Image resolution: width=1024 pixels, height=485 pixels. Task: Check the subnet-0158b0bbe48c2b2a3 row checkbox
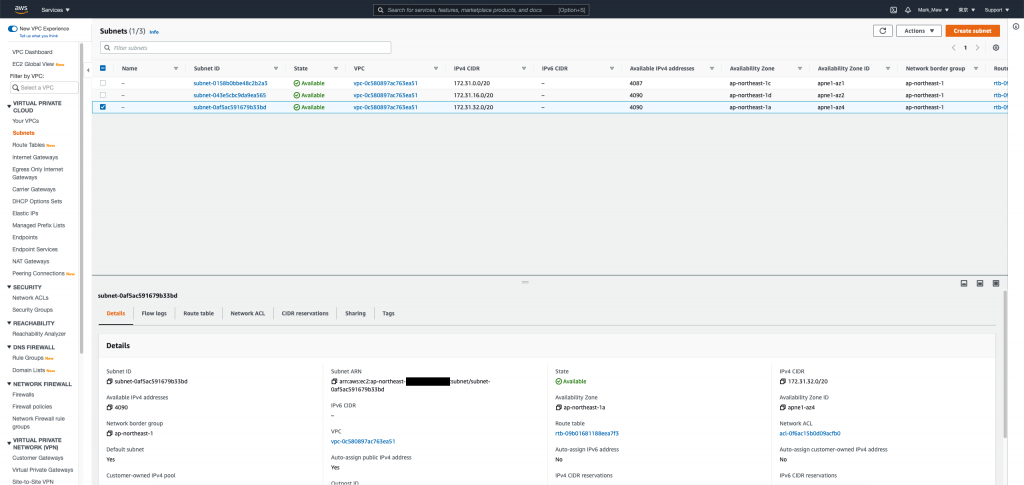point(103,84)
